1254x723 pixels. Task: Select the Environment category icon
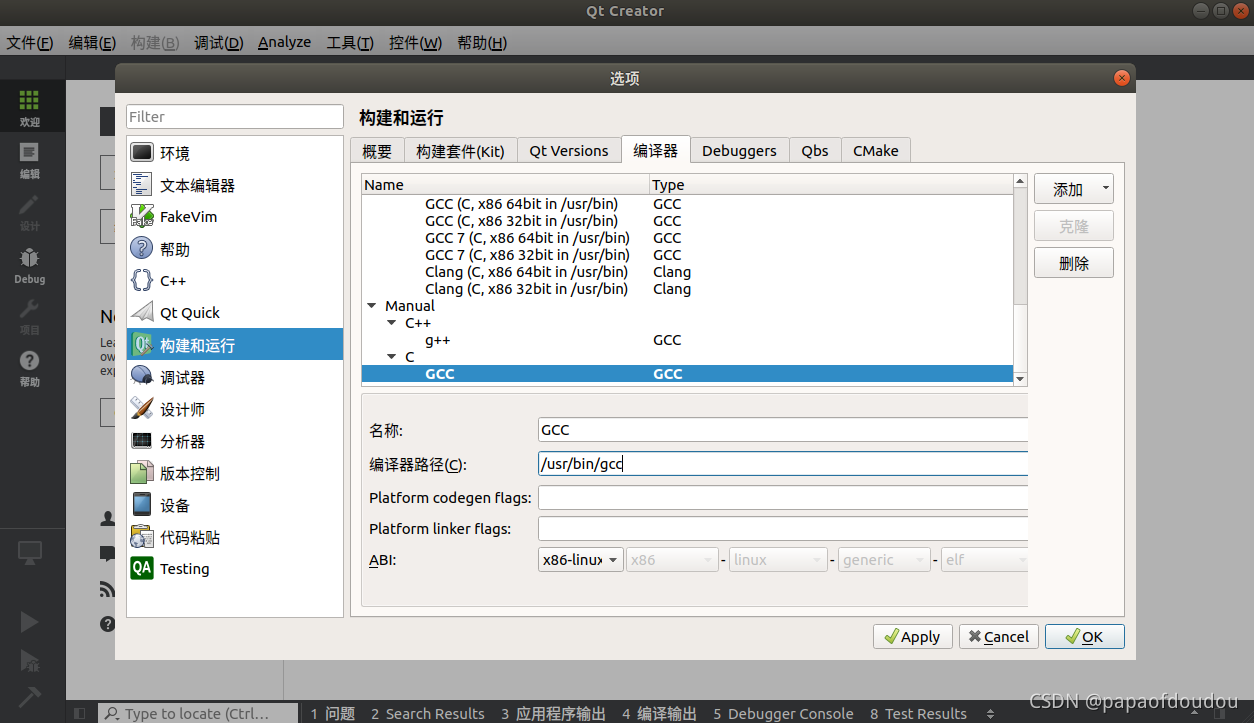142,153
